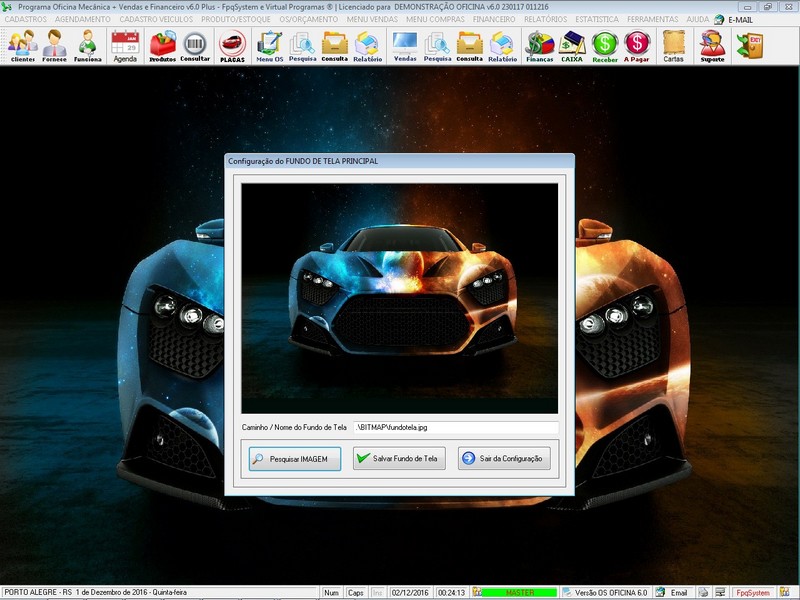Open the AGENDAMENTO menu
This screenshot has width=800, height=600.
[x=83, y=19]
